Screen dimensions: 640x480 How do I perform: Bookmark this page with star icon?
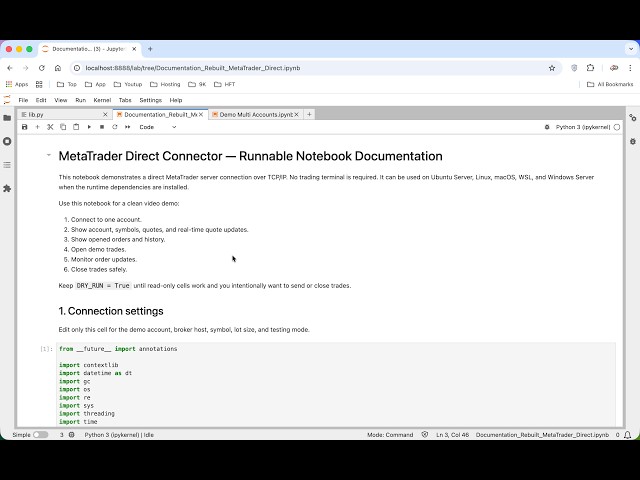pos(552,68)
